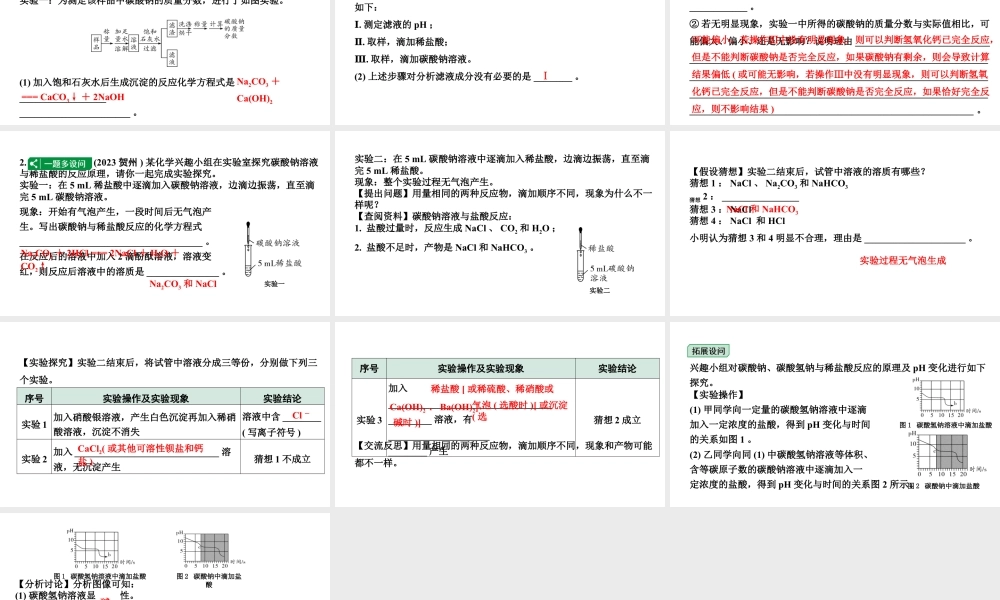Click the share icon beside the 一题多设问 tag
Screen dimensions: 1000x600
point(32,163)
